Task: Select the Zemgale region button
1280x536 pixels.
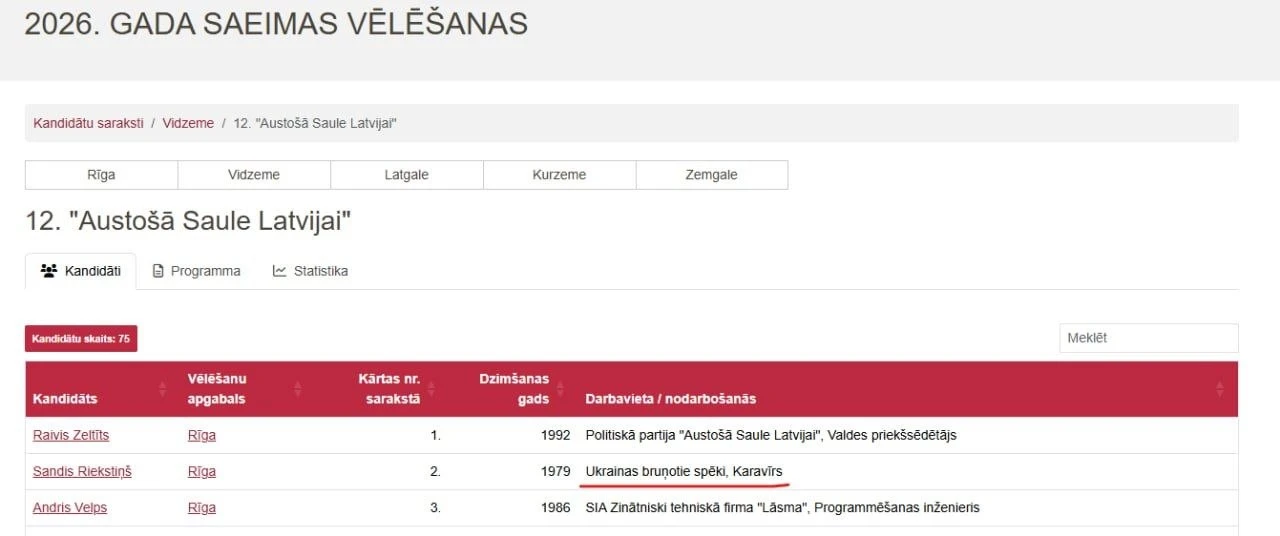Action: click(x=712, y=175)
